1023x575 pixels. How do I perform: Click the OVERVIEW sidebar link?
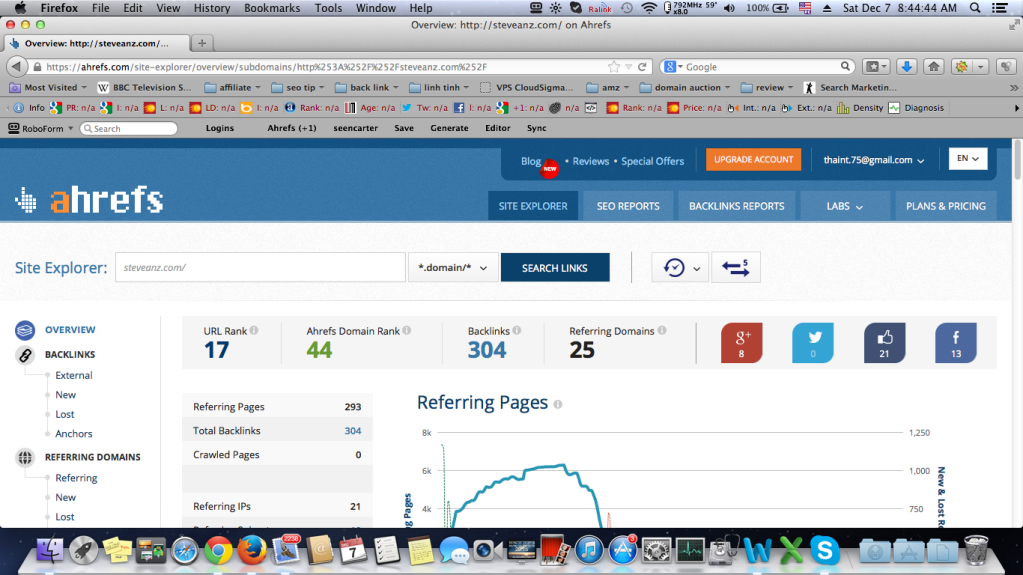coord(70,330)
